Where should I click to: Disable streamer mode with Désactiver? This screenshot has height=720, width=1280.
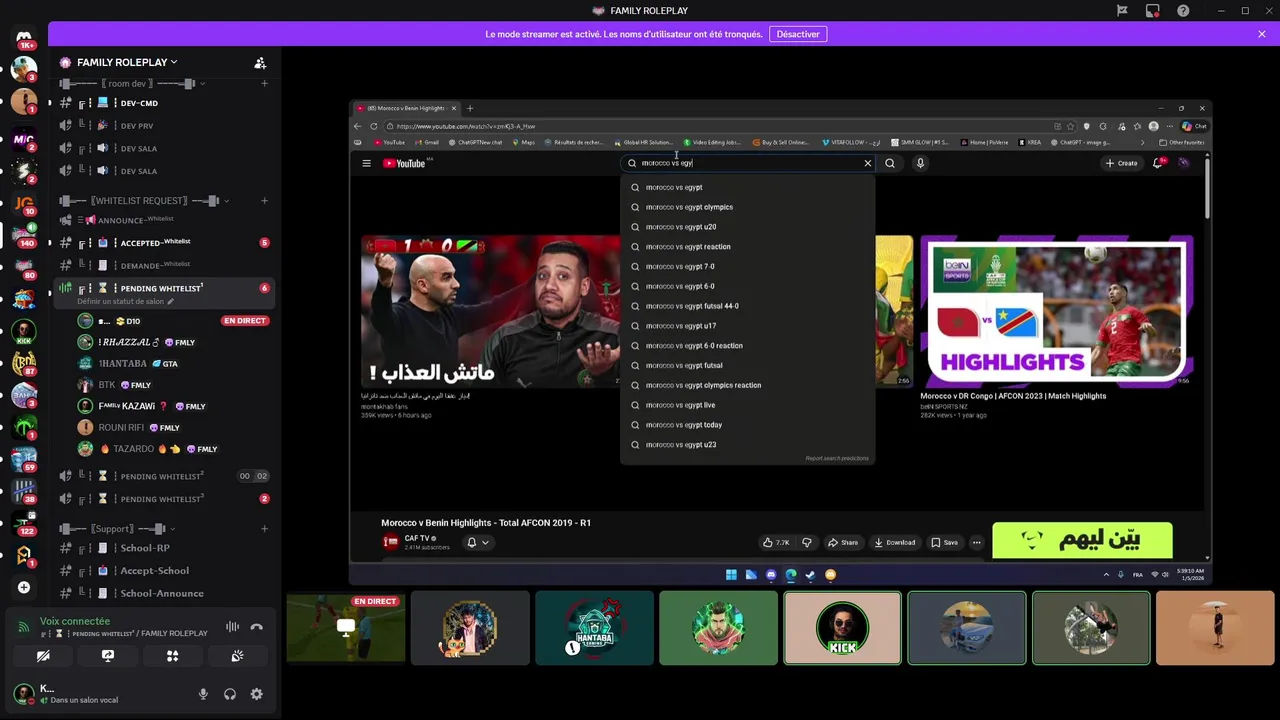pyautogui.click(x=798, y=34)
